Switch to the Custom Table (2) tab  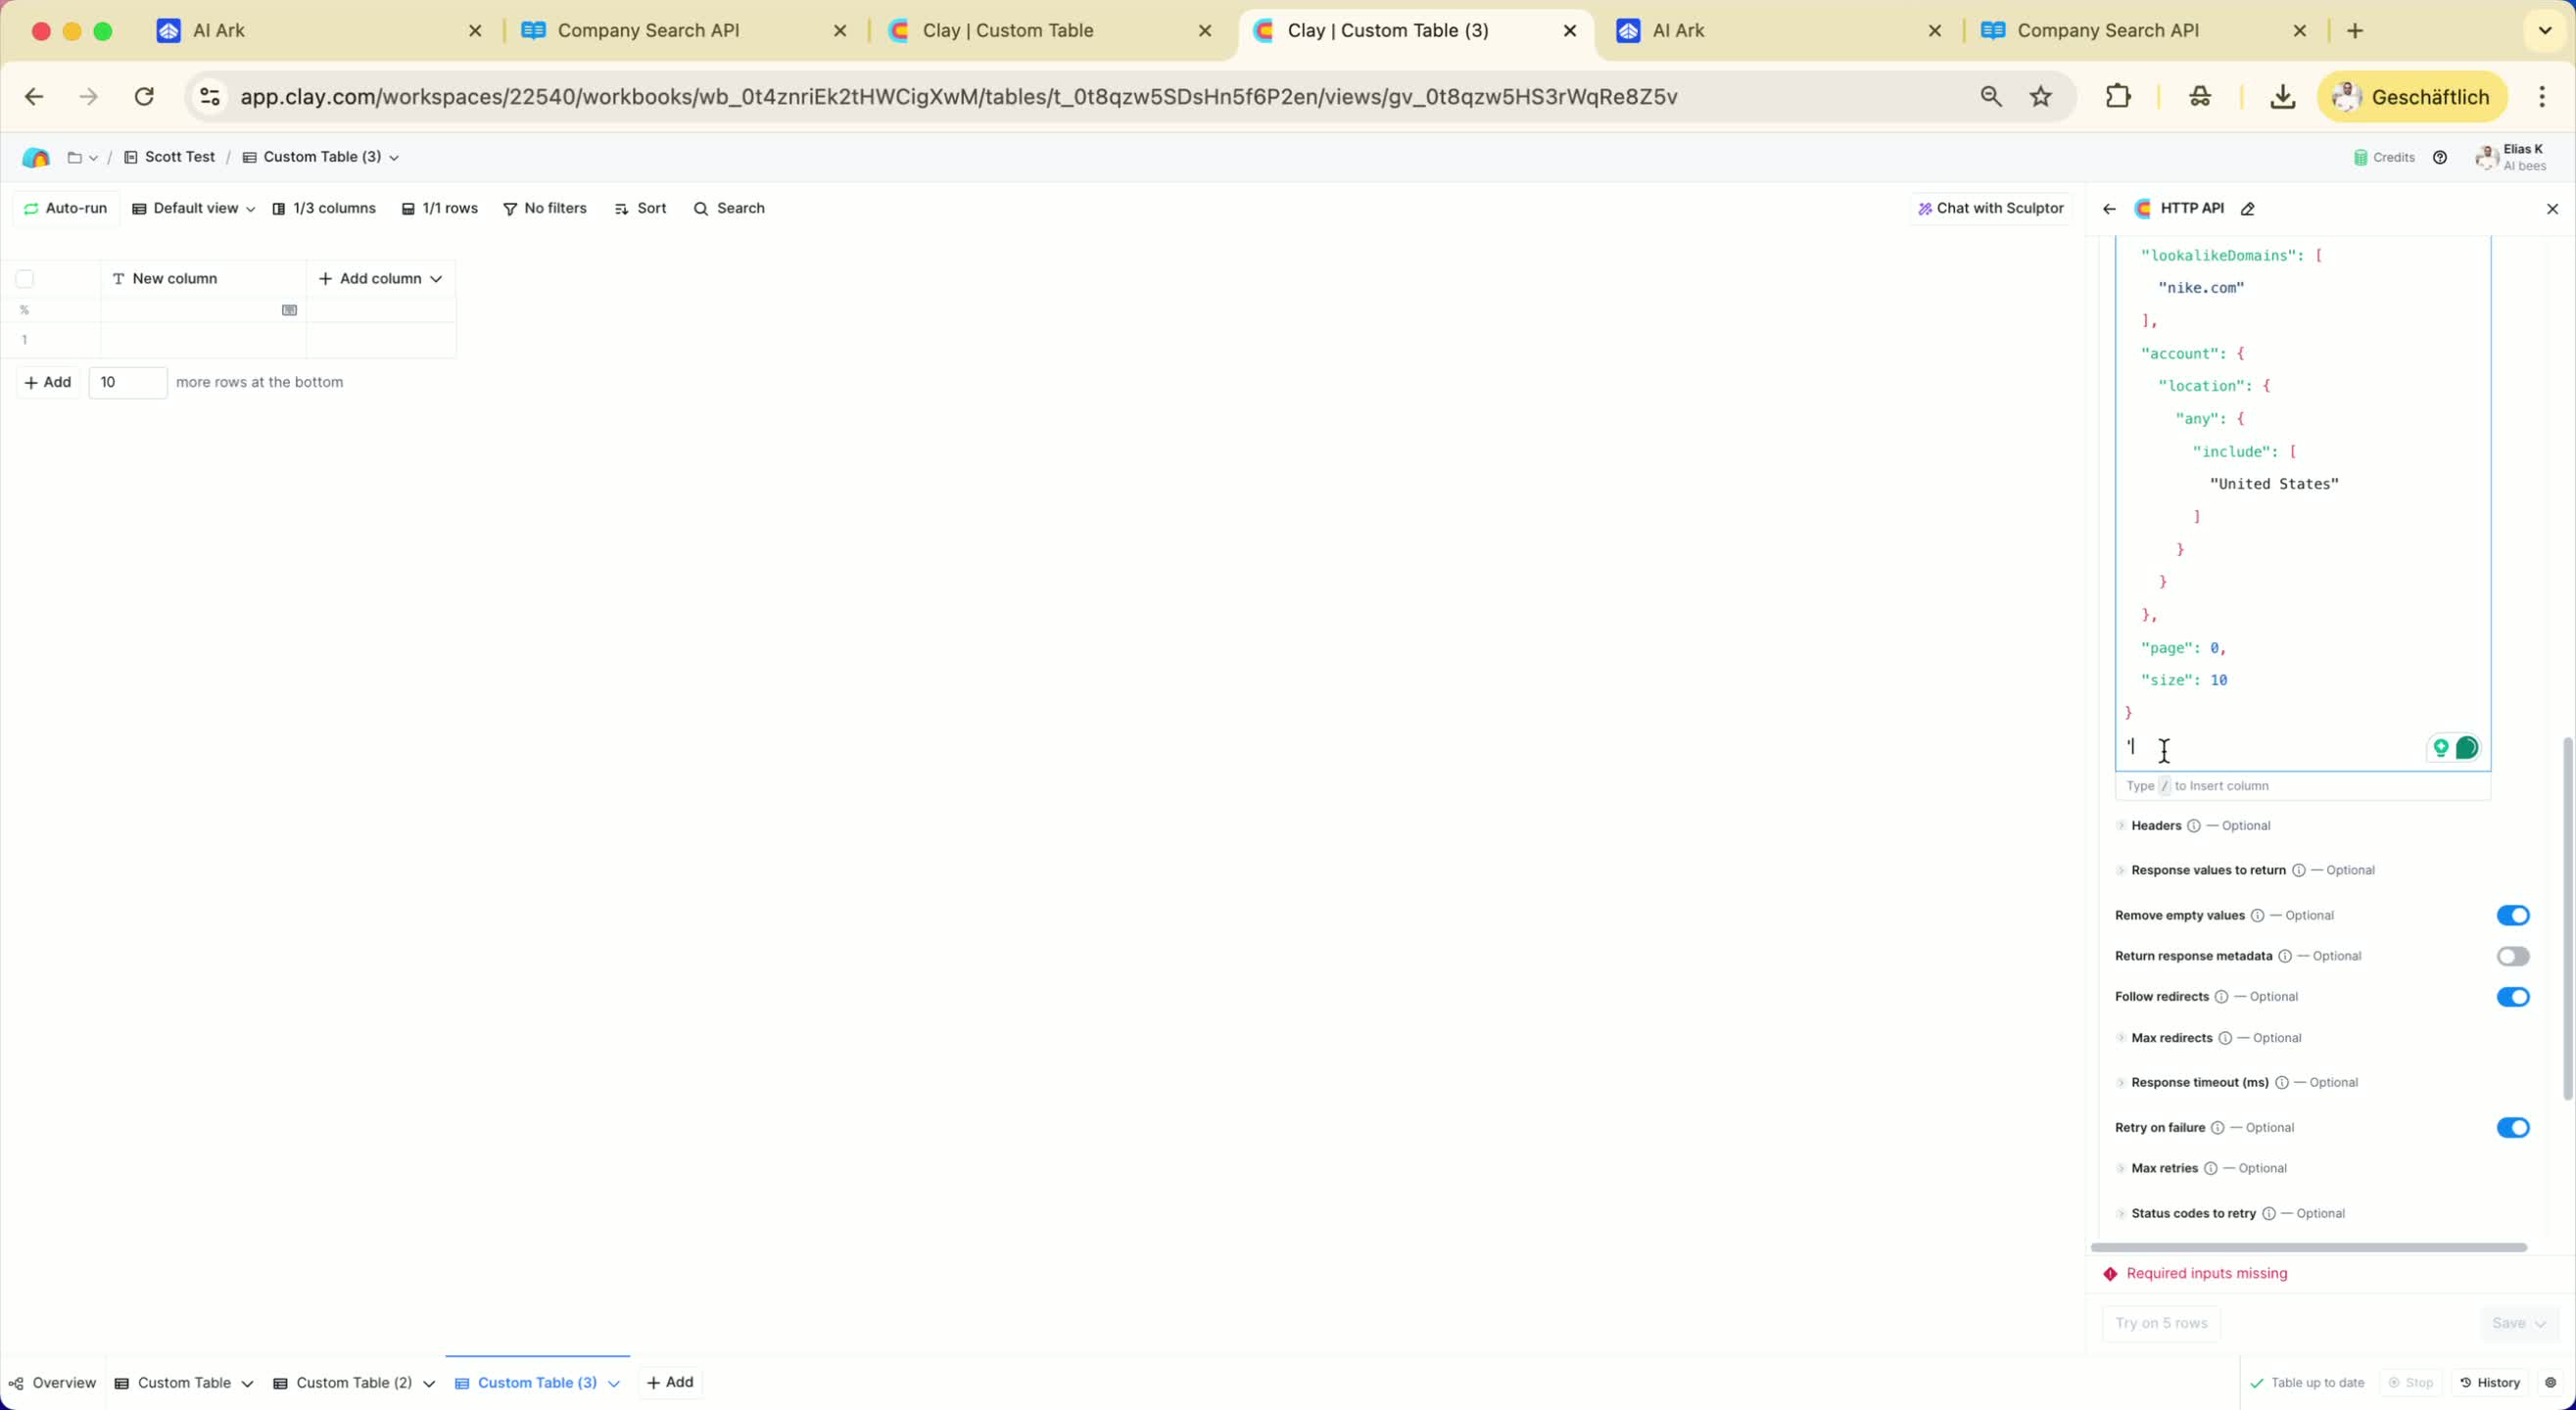tap(354, 1382)
